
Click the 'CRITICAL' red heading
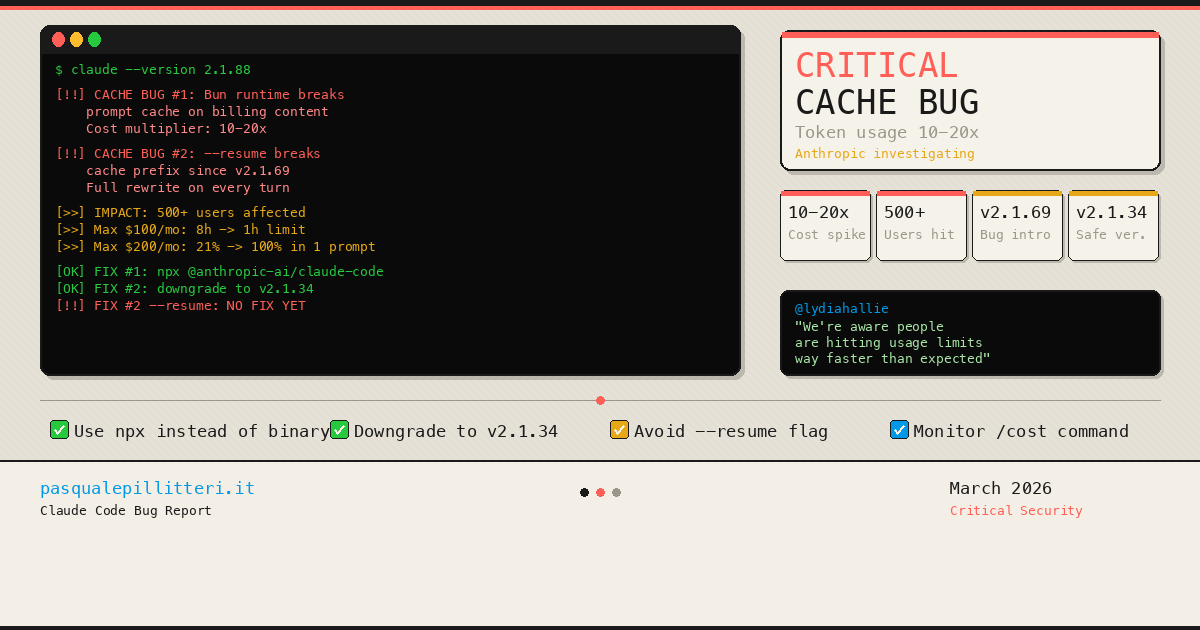click(x=876, y=65)
